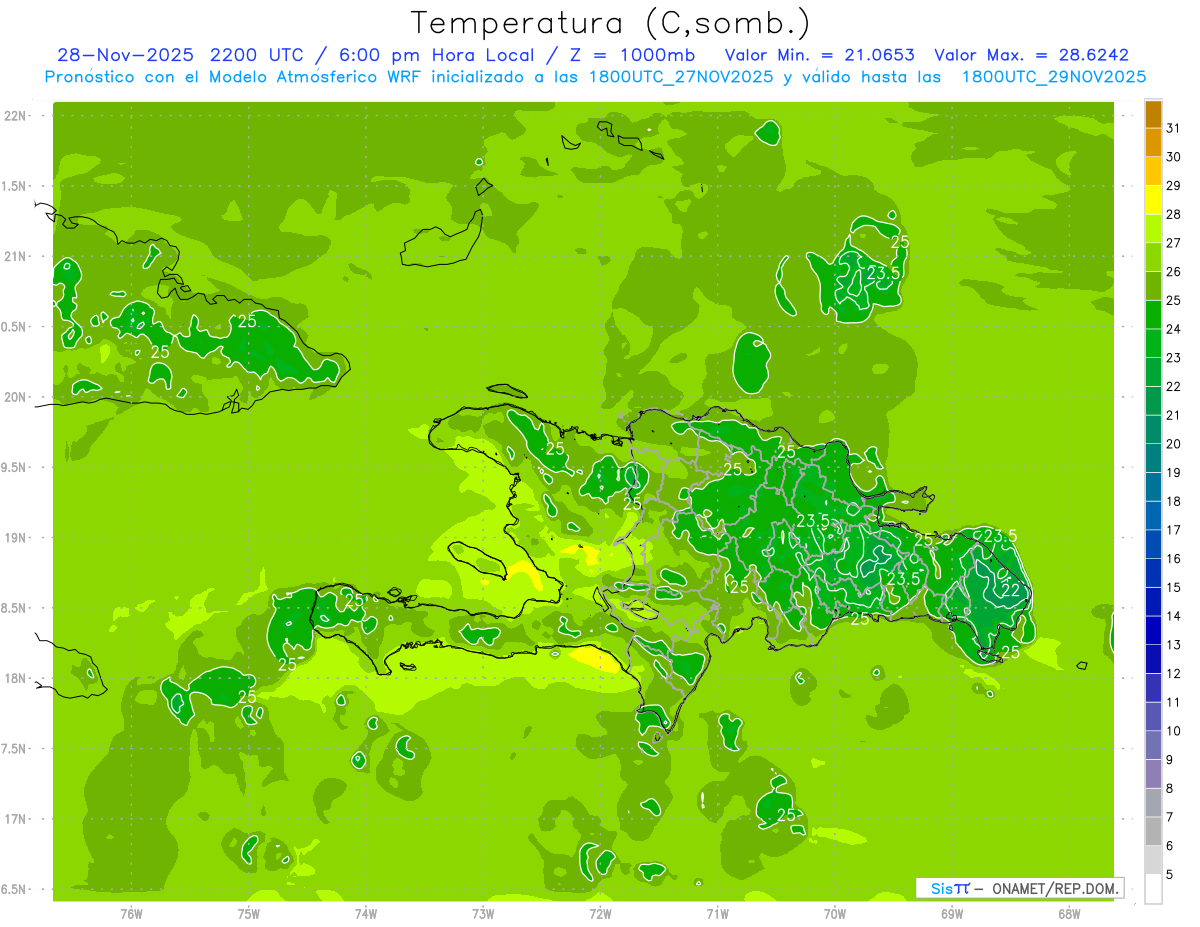
Task: Click the "76W" longitude axis label
Action: click(131, 913)
